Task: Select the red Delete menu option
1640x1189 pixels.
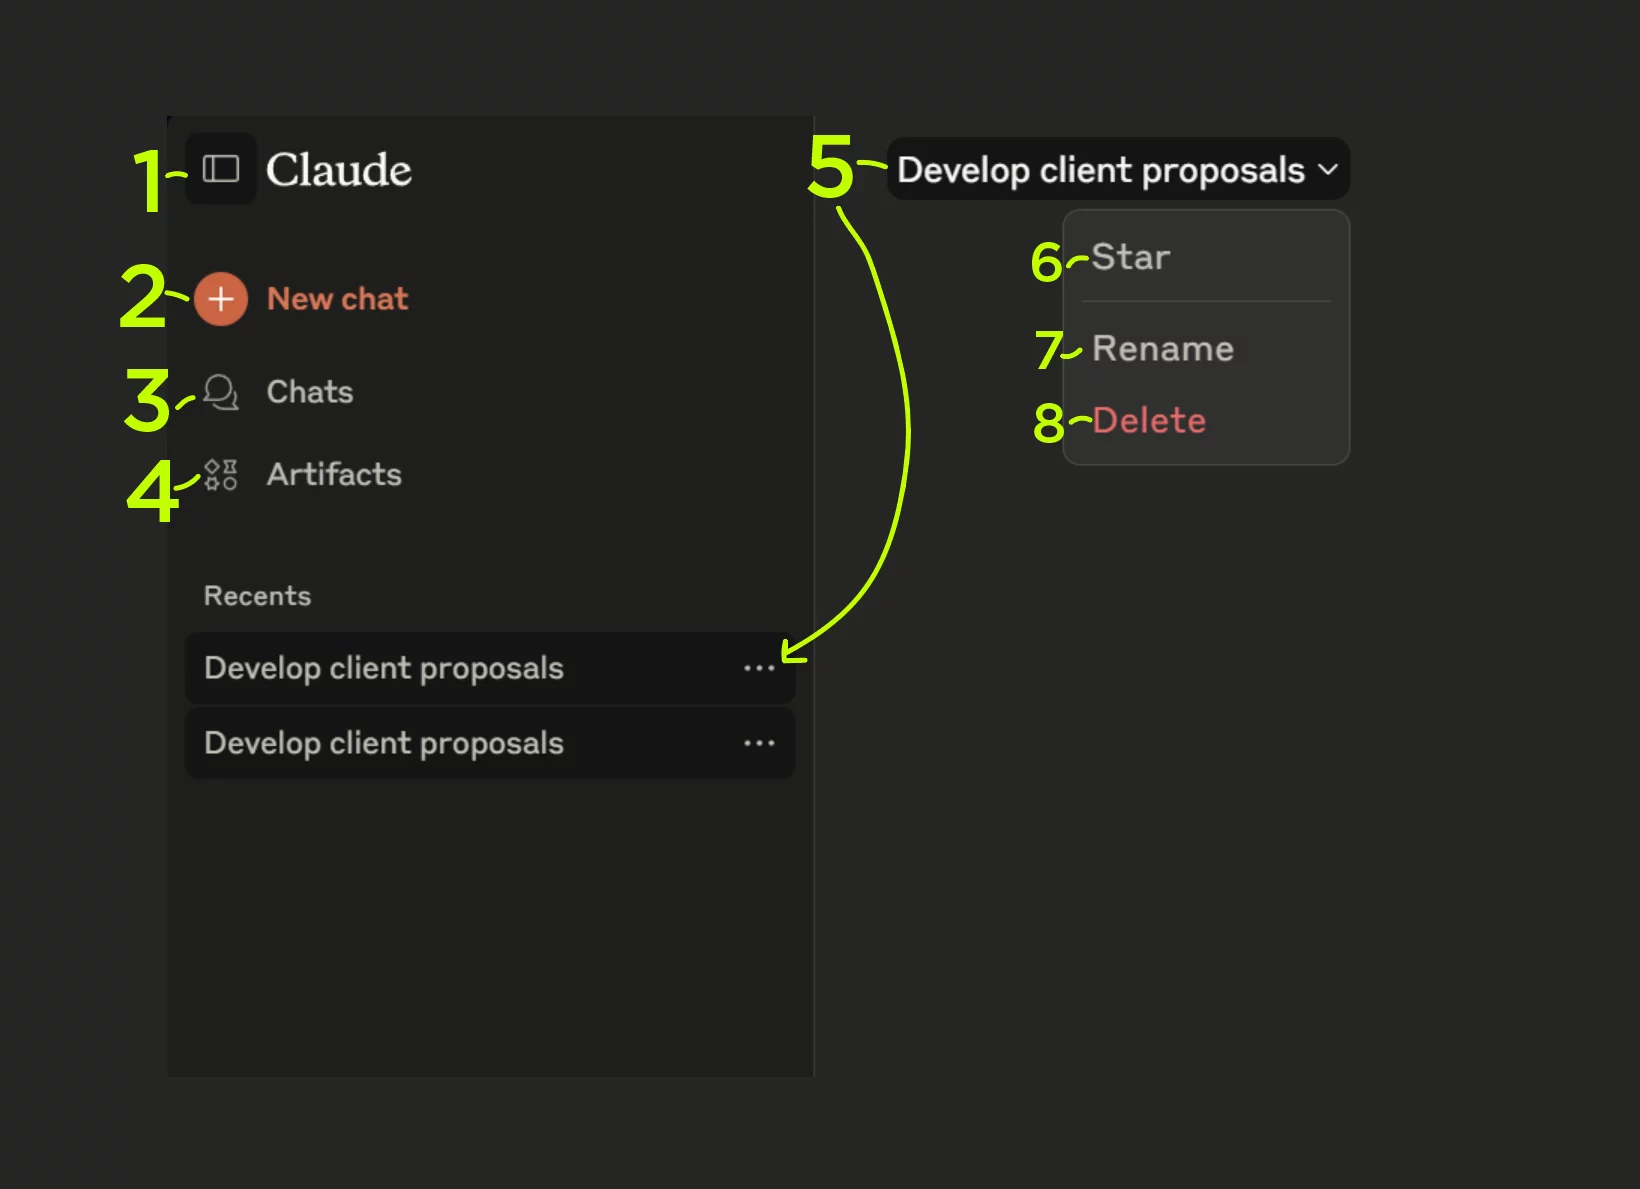Action: [1149, 421]
